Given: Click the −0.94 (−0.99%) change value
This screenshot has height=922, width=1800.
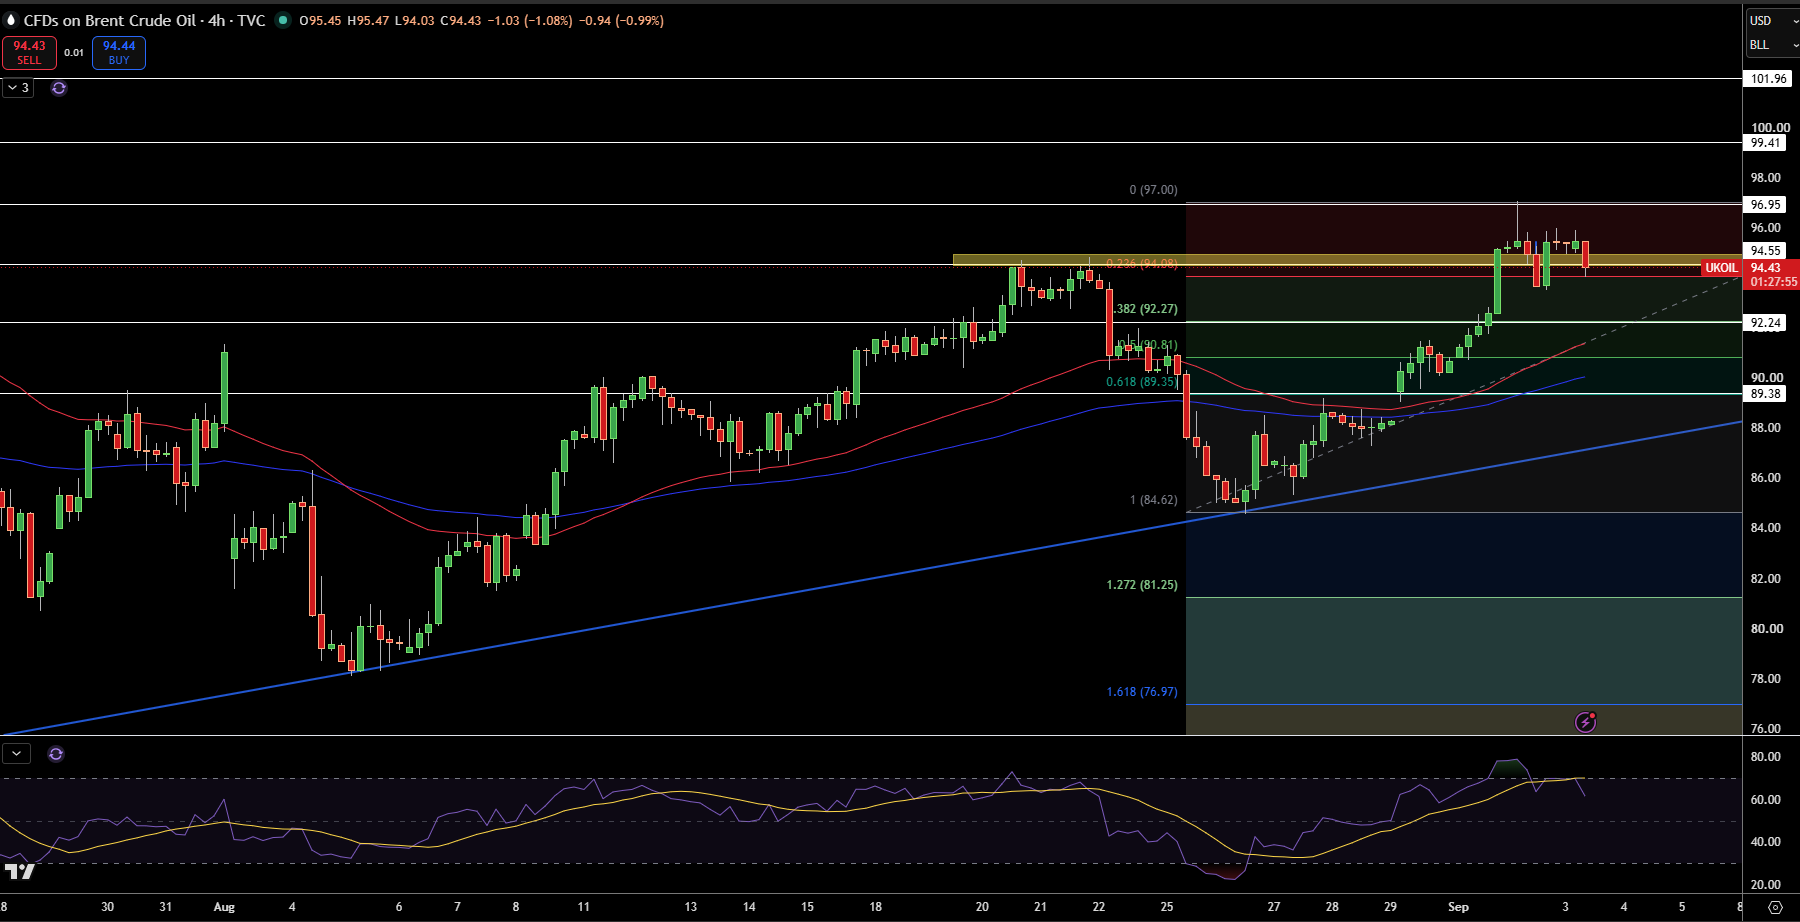Looking at the screenshot, I should pos(621,20).
